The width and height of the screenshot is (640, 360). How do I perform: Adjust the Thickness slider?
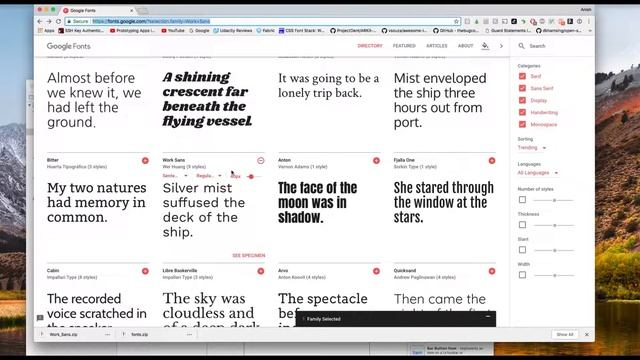(554, 225)
